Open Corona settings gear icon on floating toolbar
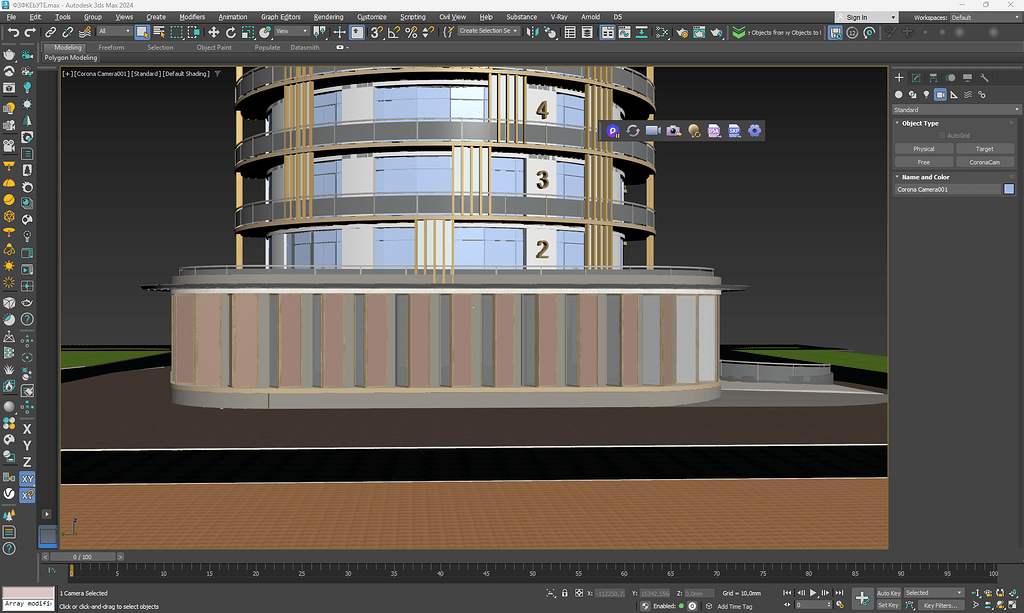Image resolution: width=1024 pixels, height=613 pixels. (x=754, y=130)
